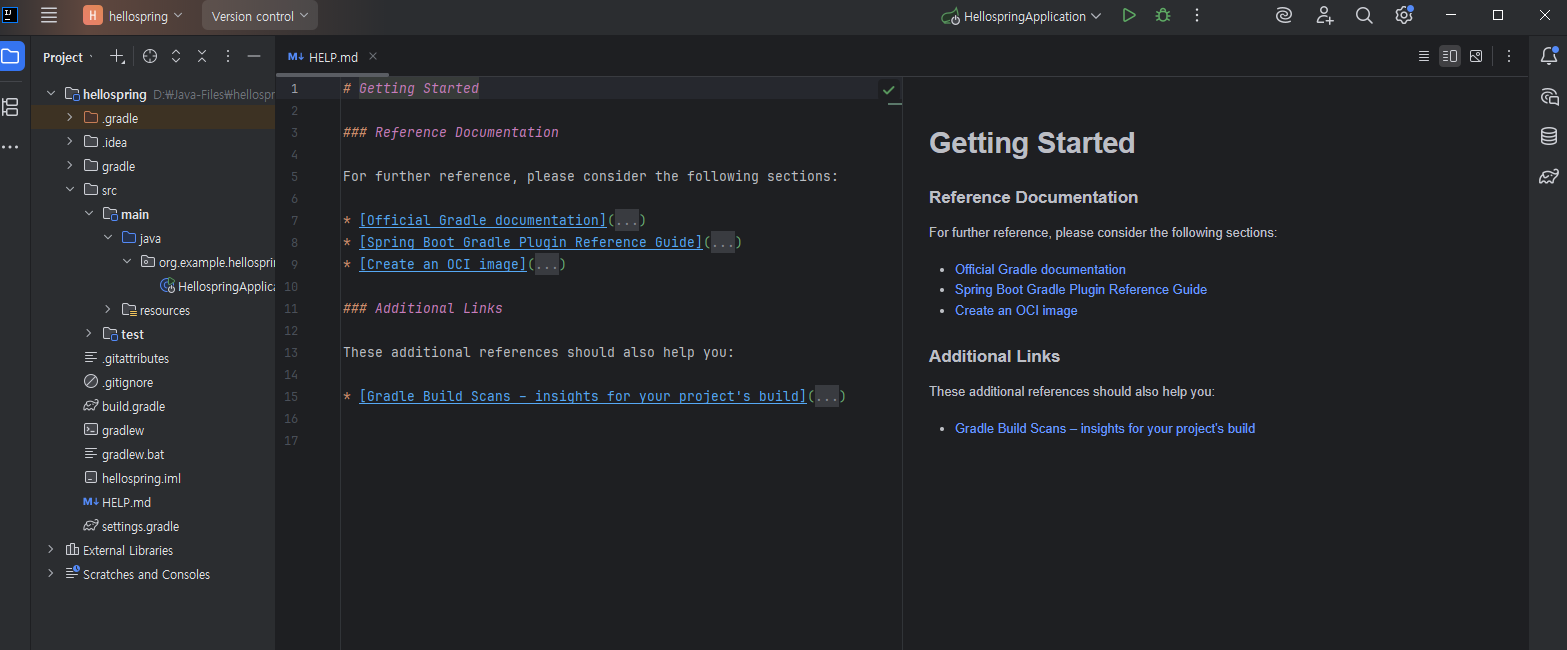
Task: Open the Search Everywhere magnifier
Action: click(x=1363, y=16)
